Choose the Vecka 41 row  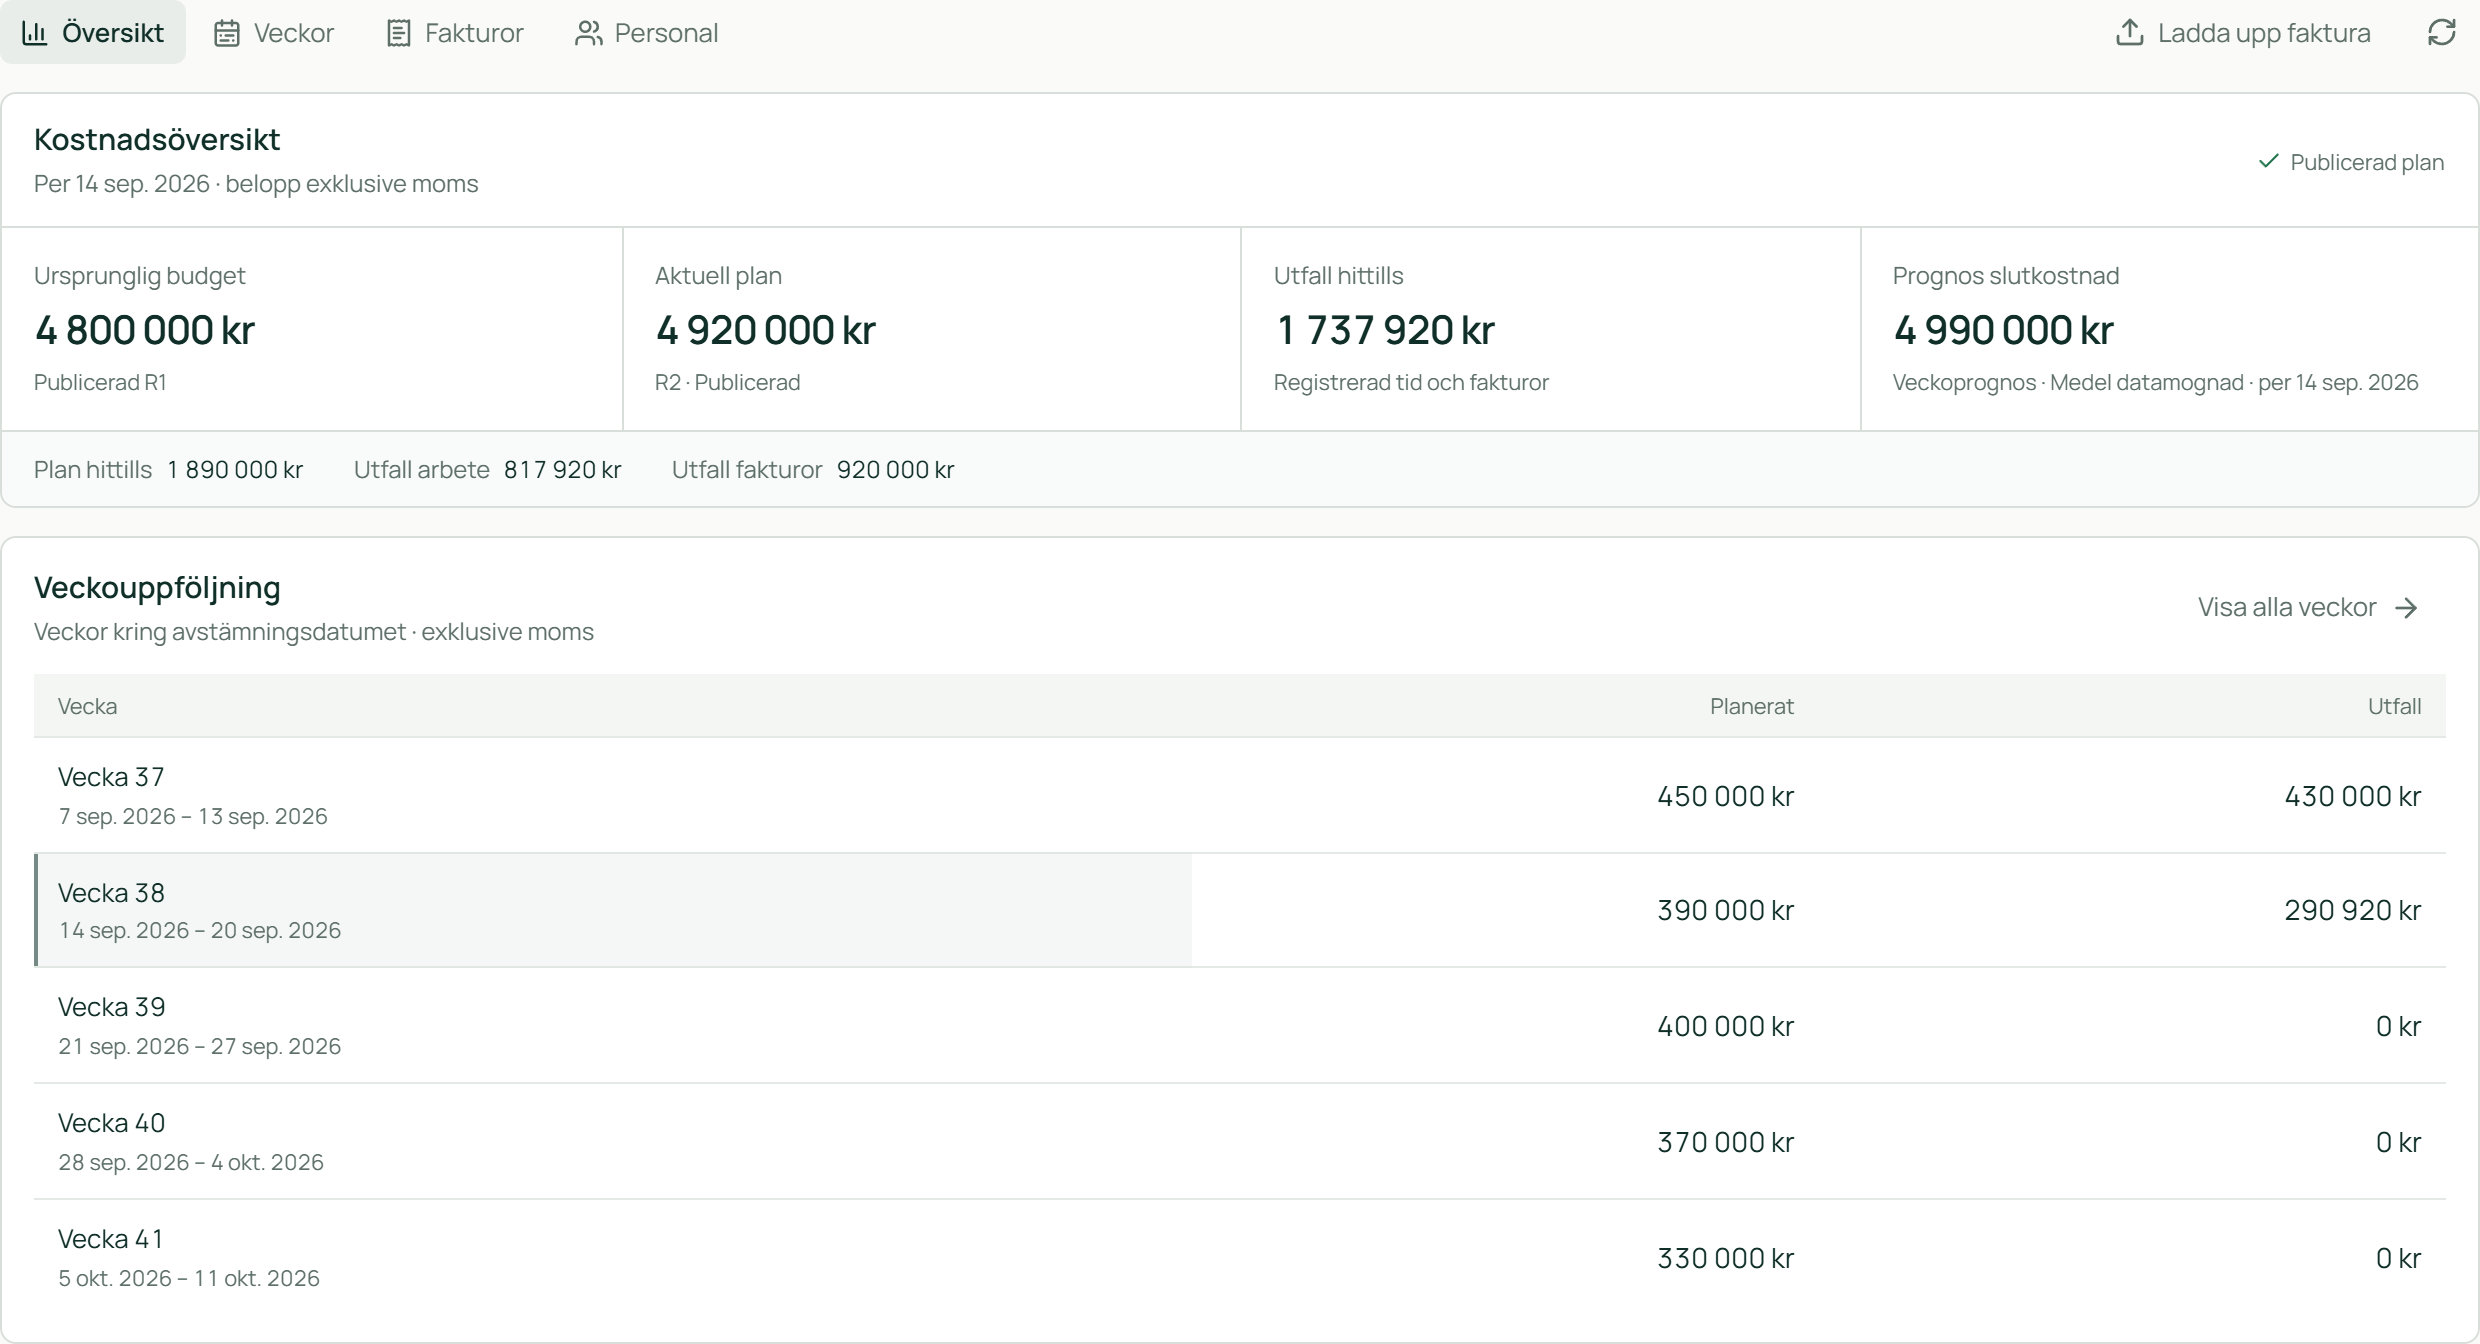coord(1240,1257)
